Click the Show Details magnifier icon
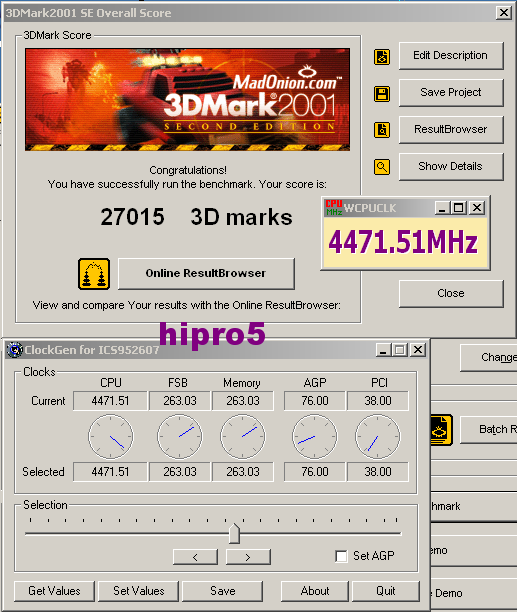This screenshot has height=612, width=517. coord(382,167)
